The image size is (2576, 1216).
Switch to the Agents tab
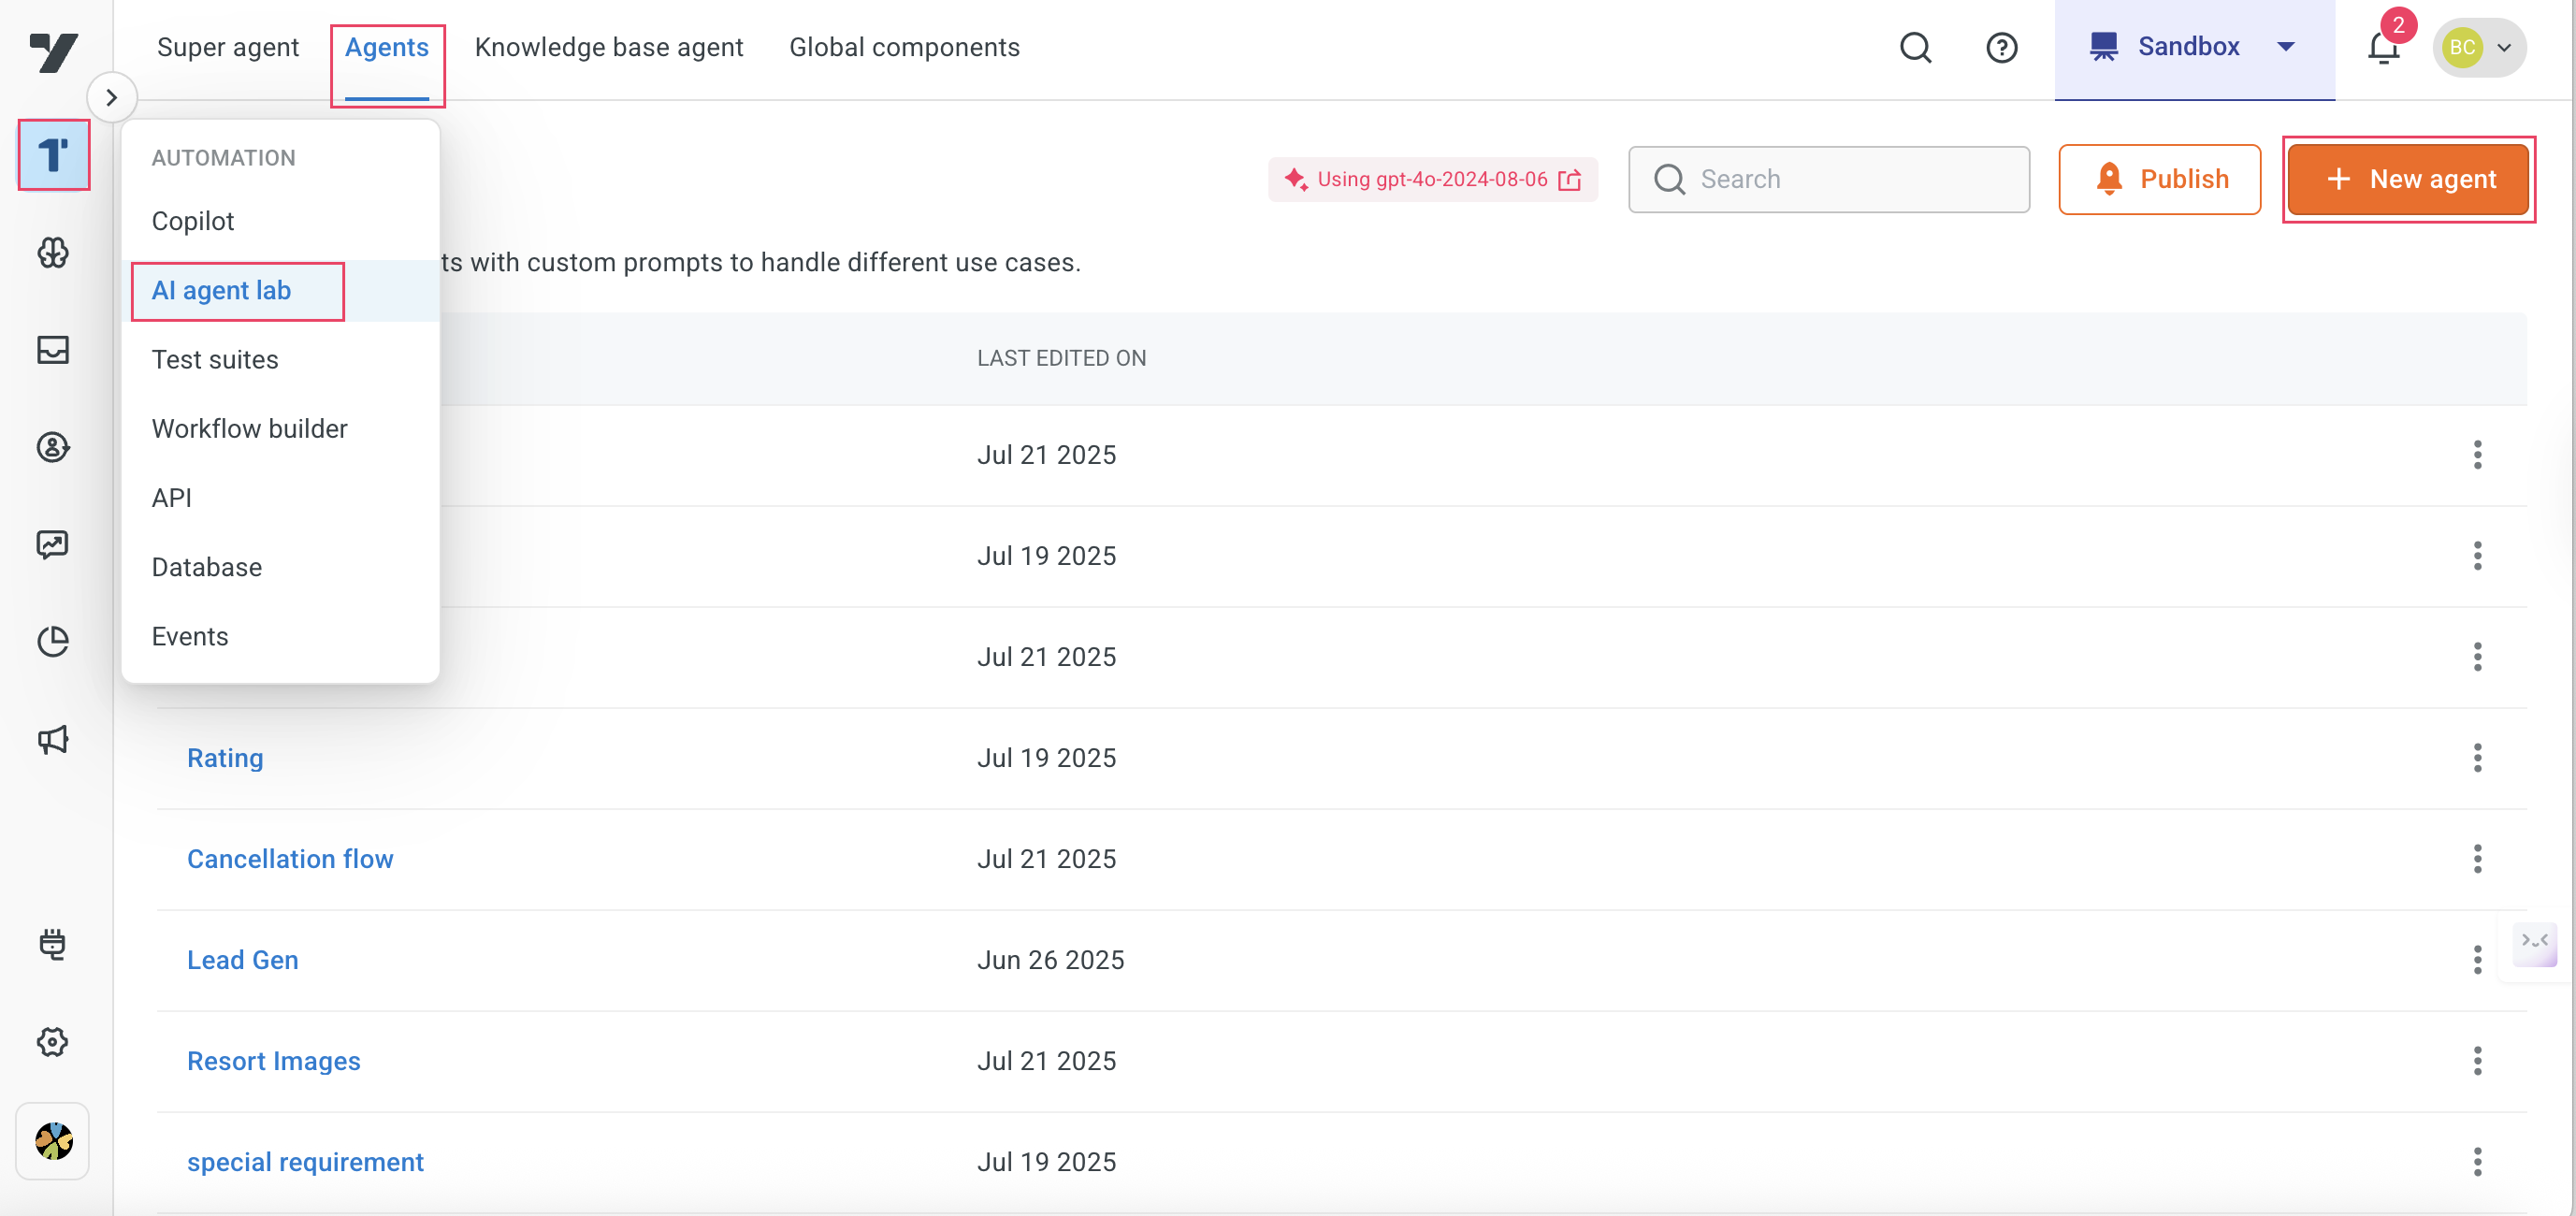point(387,47)
